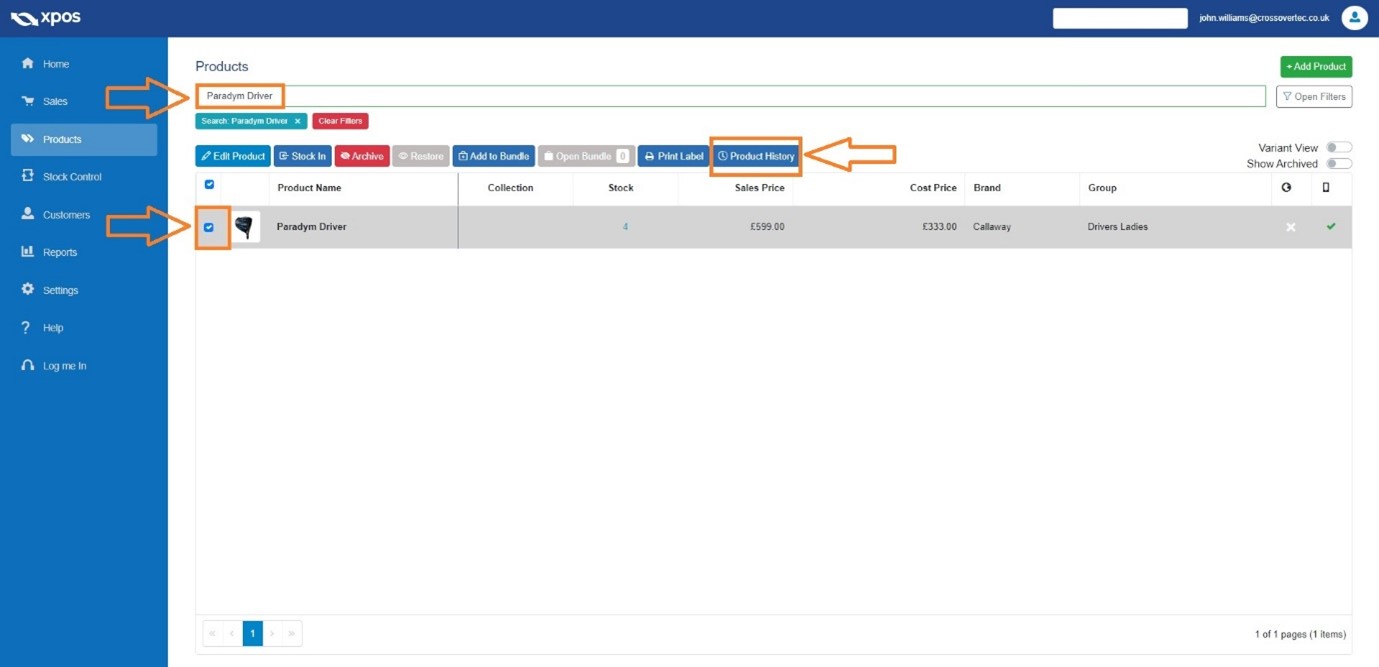
Task: Go to the first page of results
Action: click(212, 633)
